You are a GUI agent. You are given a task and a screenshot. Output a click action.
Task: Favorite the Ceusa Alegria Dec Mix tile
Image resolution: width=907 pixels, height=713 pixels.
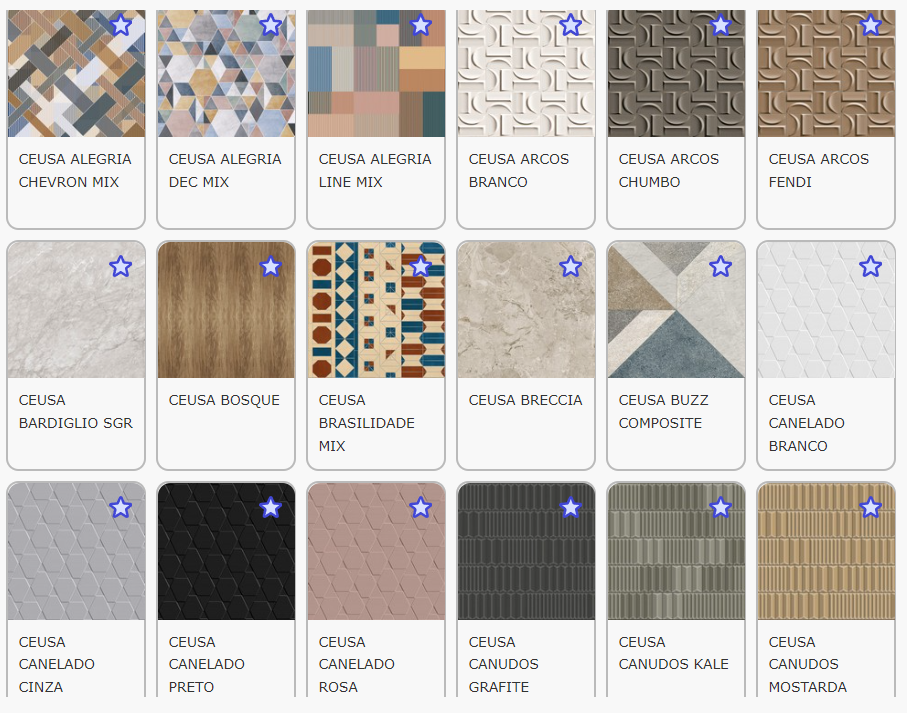point(270,25)
